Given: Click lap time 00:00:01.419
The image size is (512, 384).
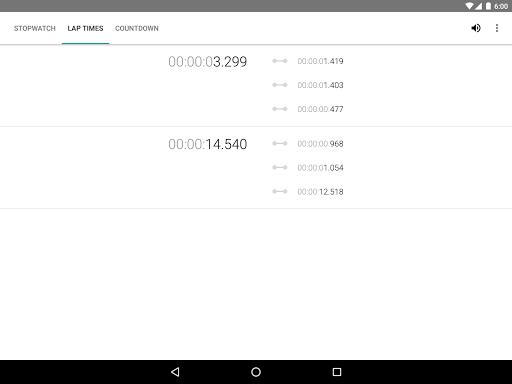Looking at the screenshot, I should point(320,61).
